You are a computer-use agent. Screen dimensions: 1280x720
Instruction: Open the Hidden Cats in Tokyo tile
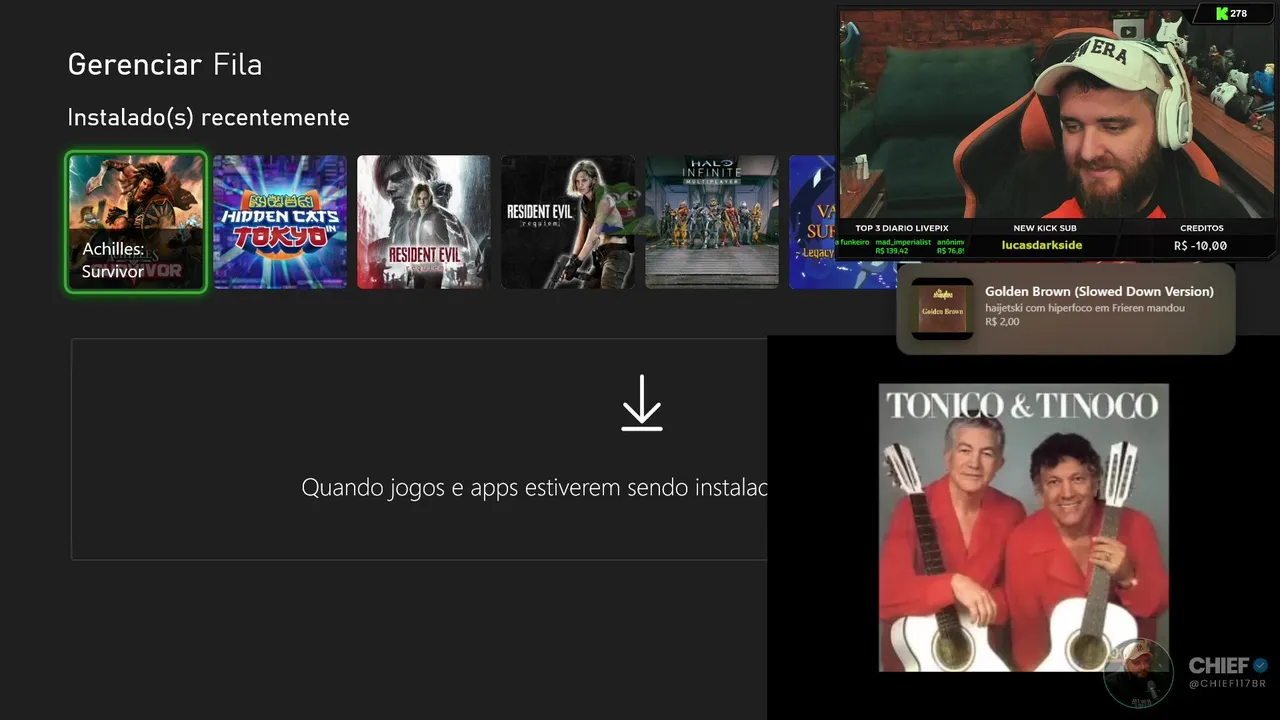tap(280, 222)
